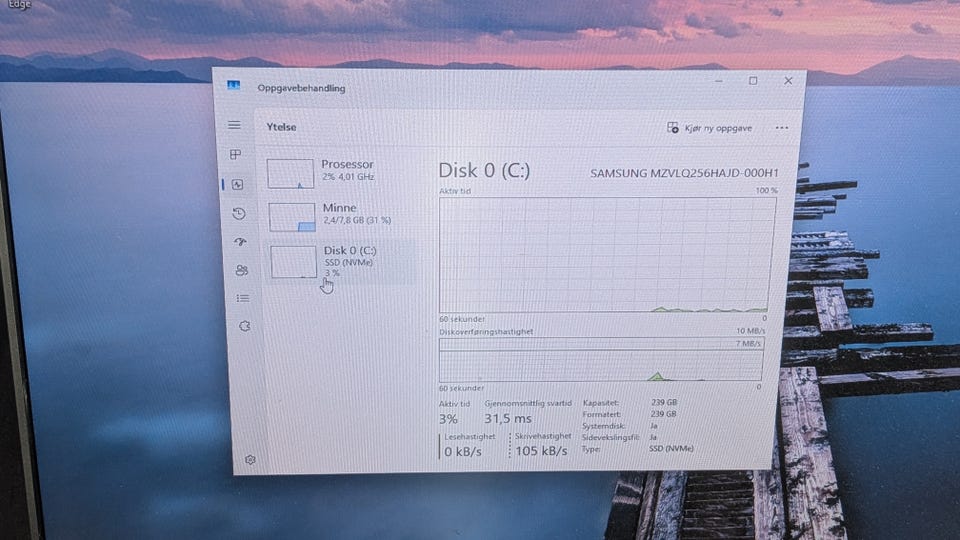Open the Processes page icon
This screenshot has width=960, height=540.
tap(235, 154)
